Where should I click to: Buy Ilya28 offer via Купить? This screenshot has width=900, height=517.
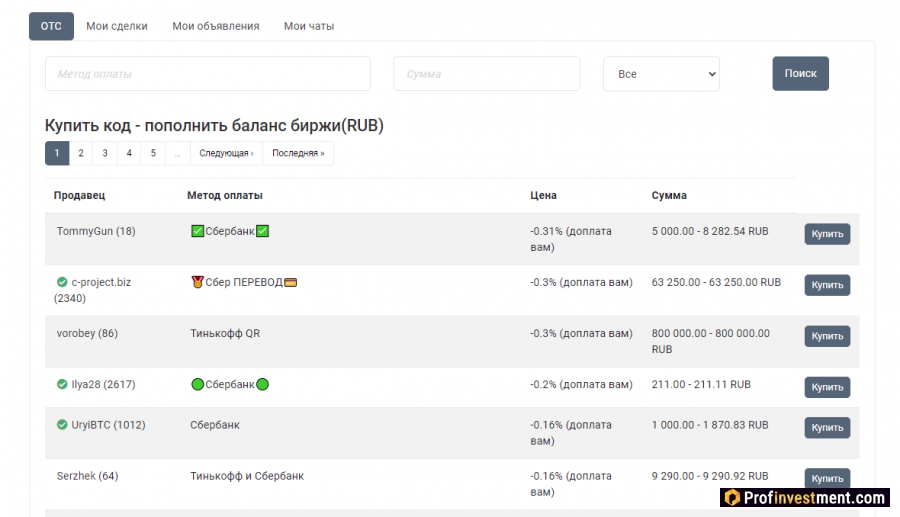tap(827, 387)
